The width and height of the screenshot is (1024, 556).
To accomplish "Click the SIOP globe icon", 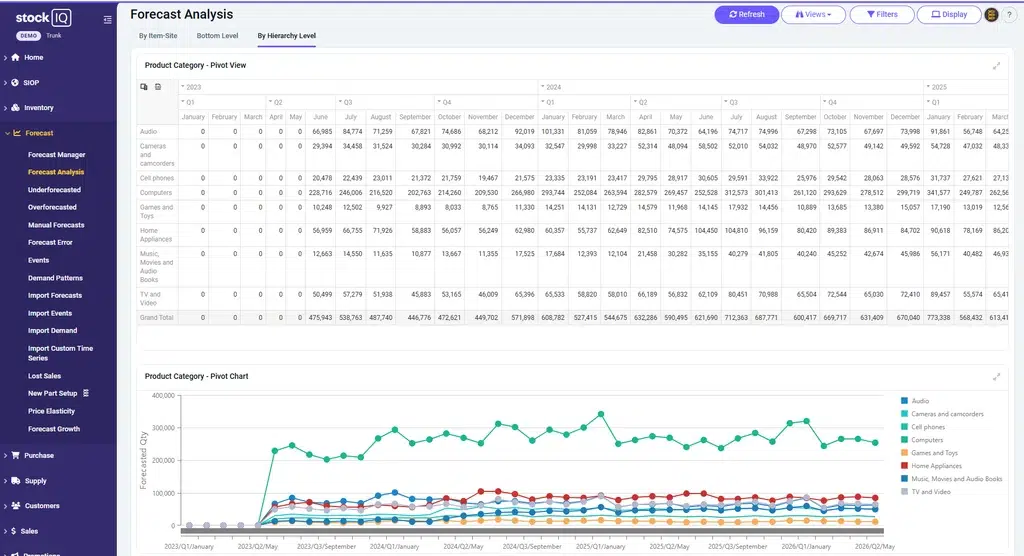I will pos(15,83).
